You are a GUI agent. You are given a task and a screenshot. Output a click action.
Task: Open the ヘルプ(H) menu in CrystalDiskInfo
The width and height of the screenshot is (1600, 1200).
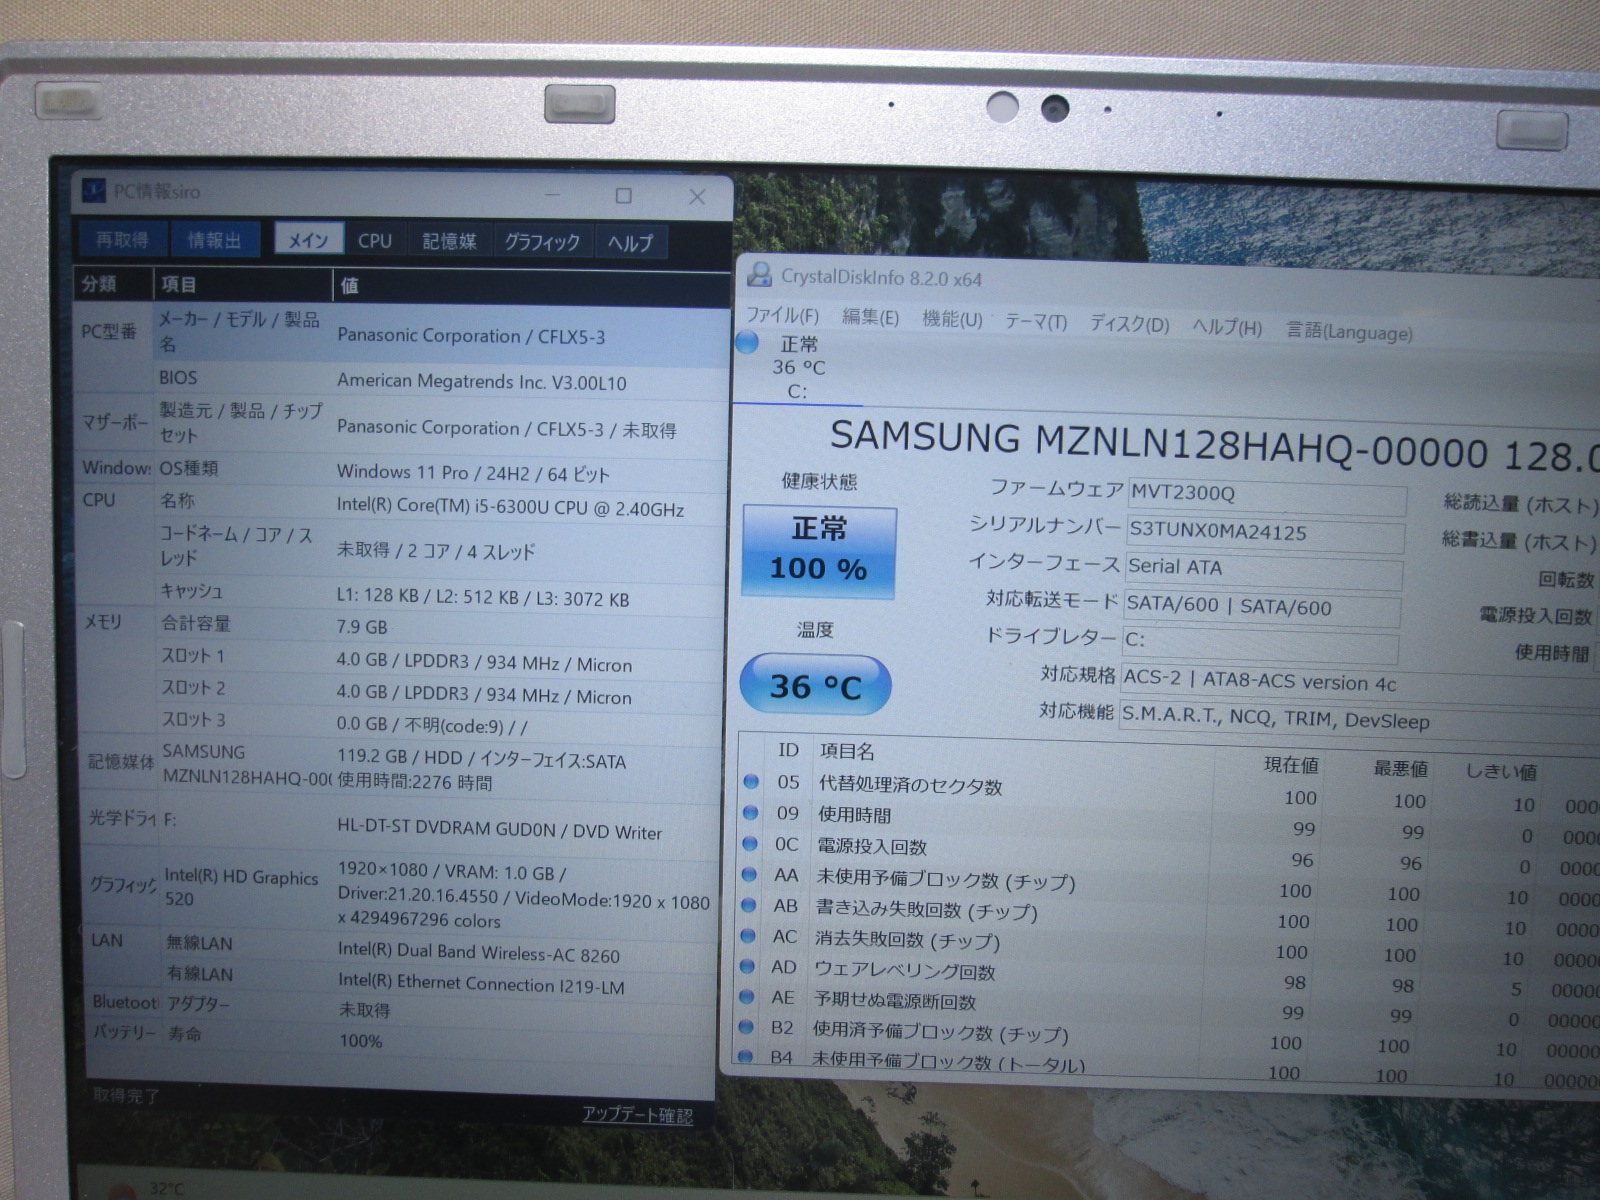click(x=1227, y=327)
